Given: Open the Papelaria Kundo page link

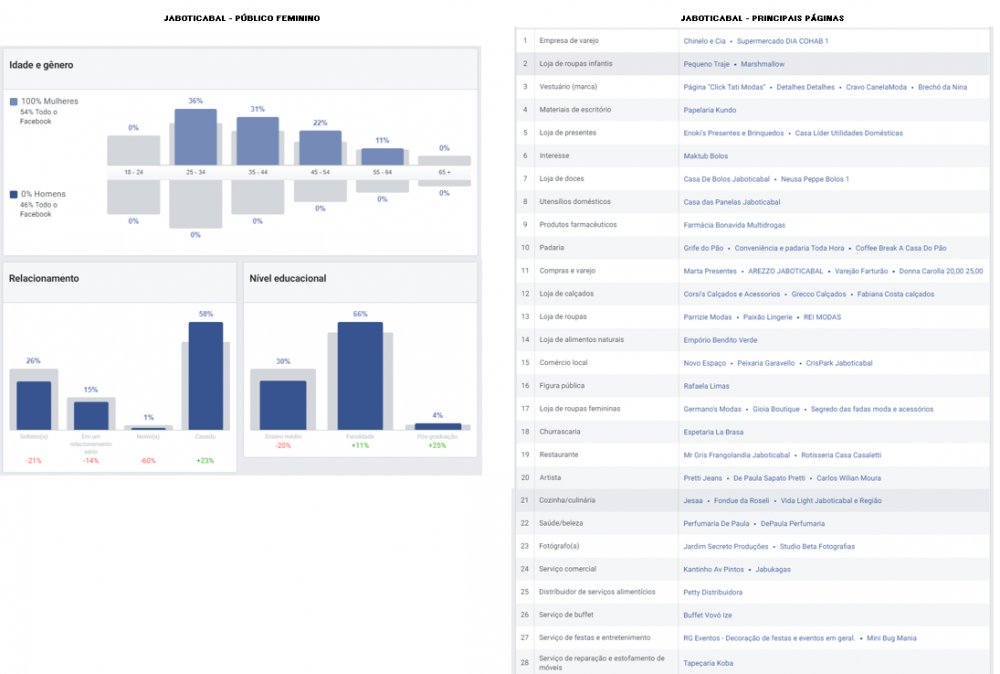Looking at the screenshot, I should click(x=709, y=110).
